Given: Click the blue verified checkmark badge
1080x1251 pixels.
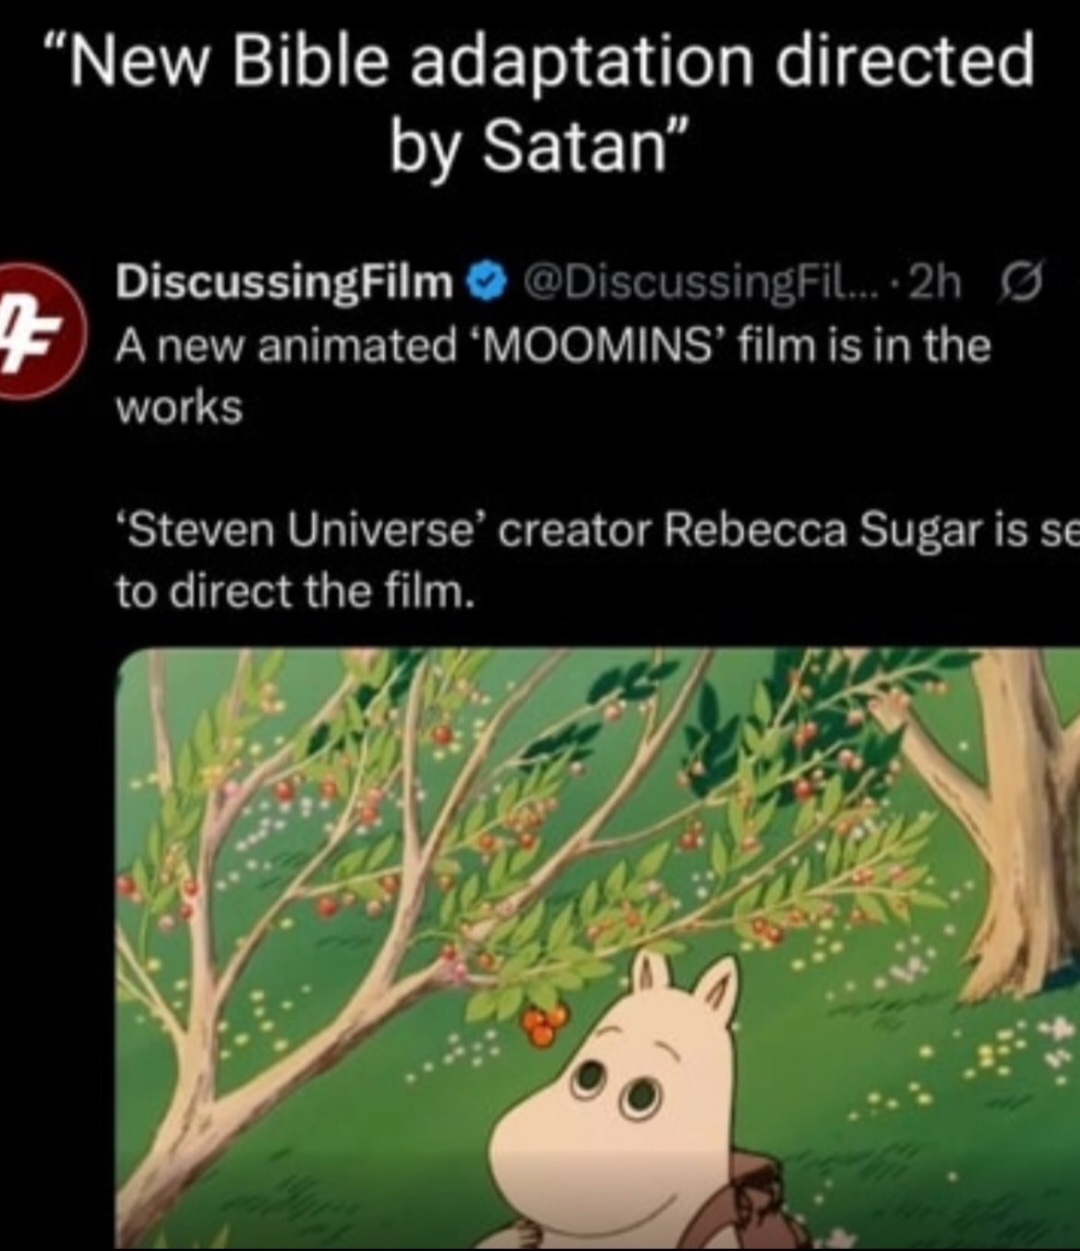Looking at the screenshot, I should pos(485,285).
